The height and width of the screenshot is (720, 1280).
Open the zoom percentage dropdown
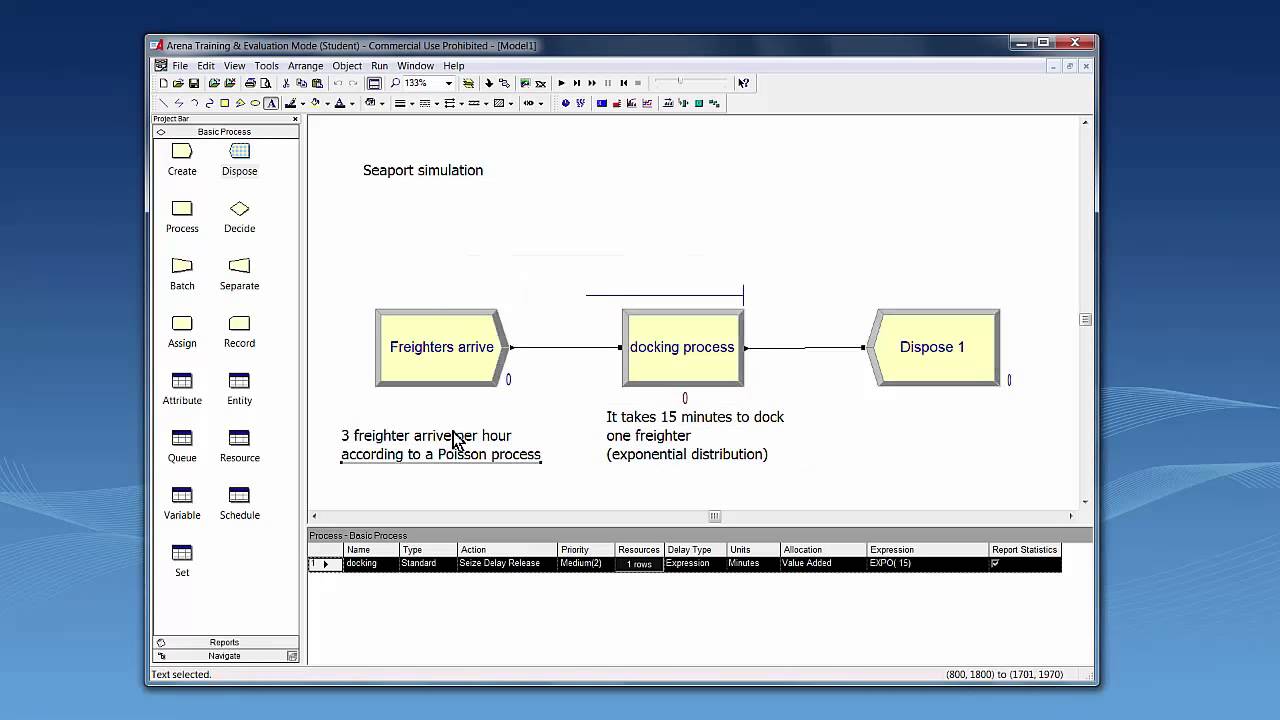(x=449, y=83)
